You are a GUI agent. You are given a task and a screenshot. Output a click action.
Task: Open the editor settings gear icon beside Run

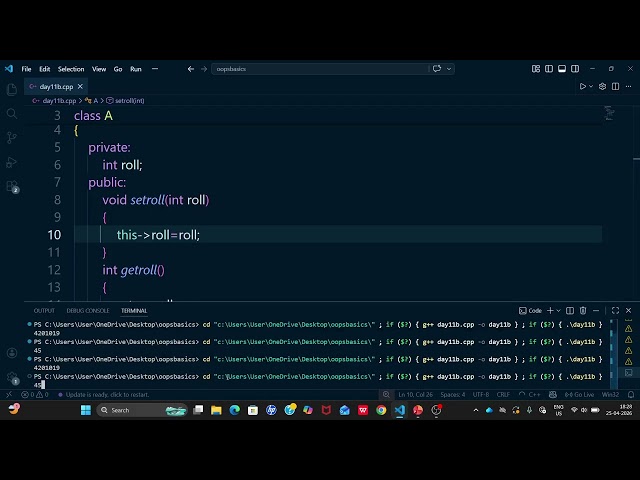coord(602,87)
